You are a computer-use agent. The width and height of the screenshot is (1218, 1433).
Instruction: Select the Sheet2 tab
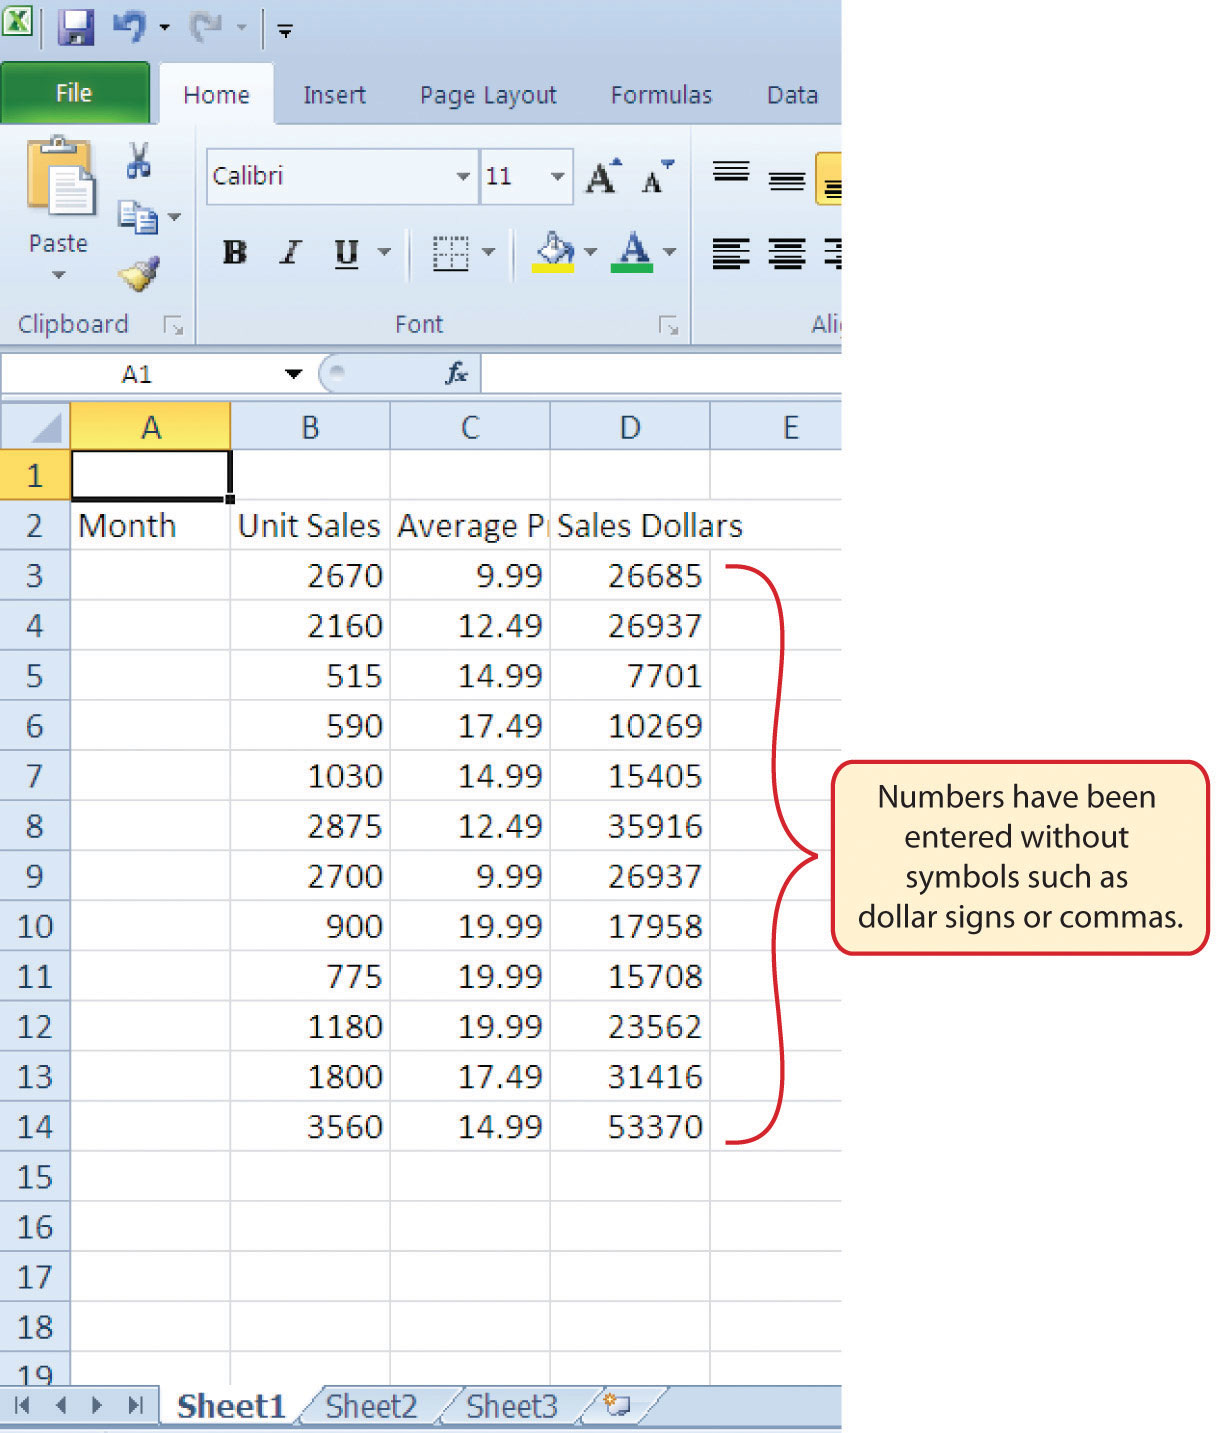[x=370, y=1405]
